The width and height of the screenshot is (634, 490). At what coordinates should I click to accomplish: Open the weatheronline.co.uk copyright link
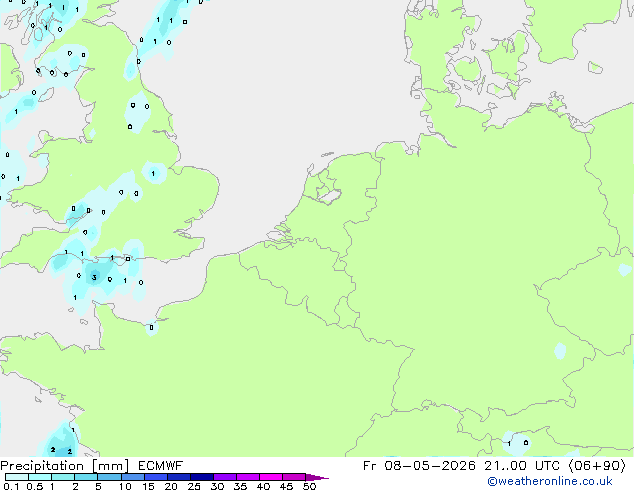tap(549, 481)
